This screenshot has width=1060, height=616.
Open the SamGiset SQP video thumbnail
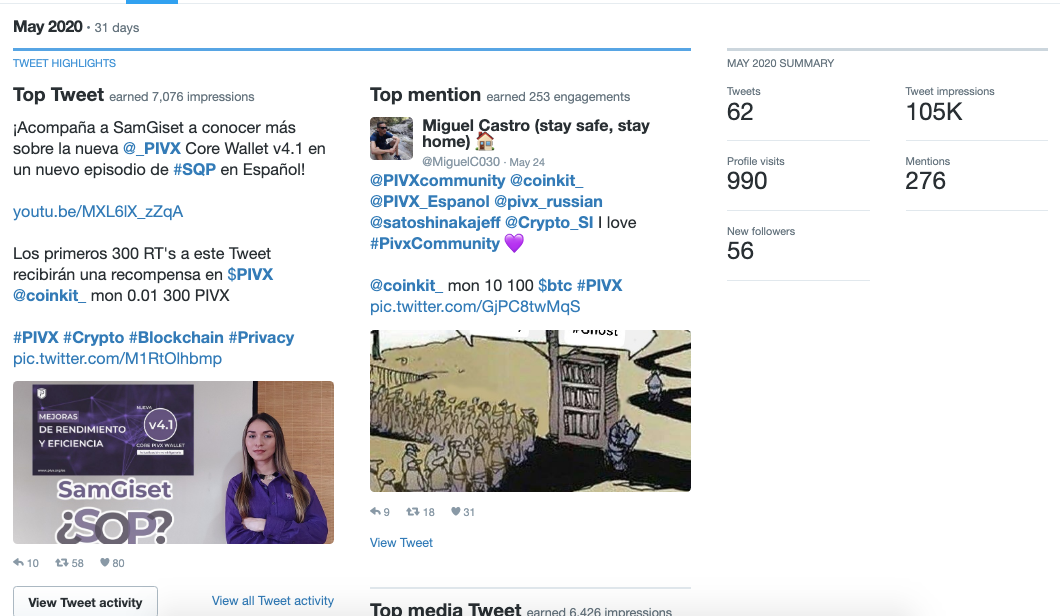click(x=173, y=463)
